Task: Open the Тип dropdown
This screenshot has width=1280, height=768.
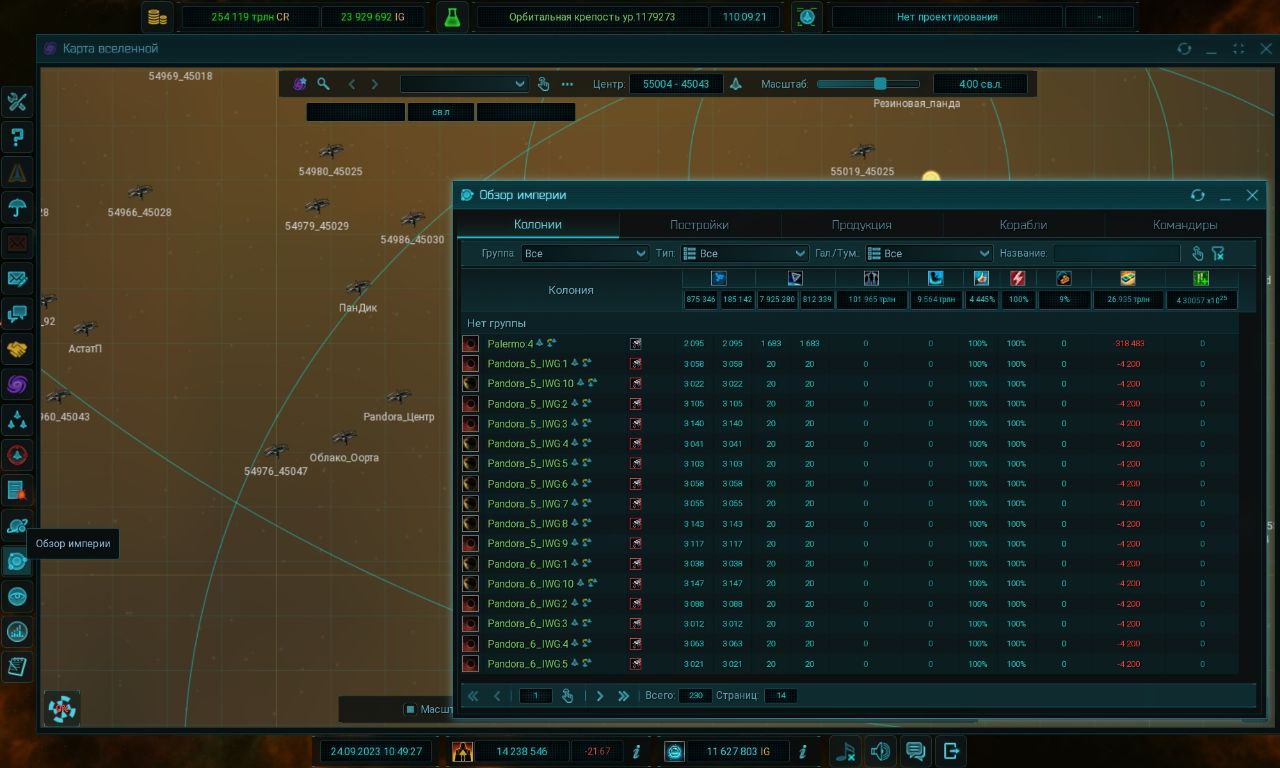Action: click(x=745, y=254)
